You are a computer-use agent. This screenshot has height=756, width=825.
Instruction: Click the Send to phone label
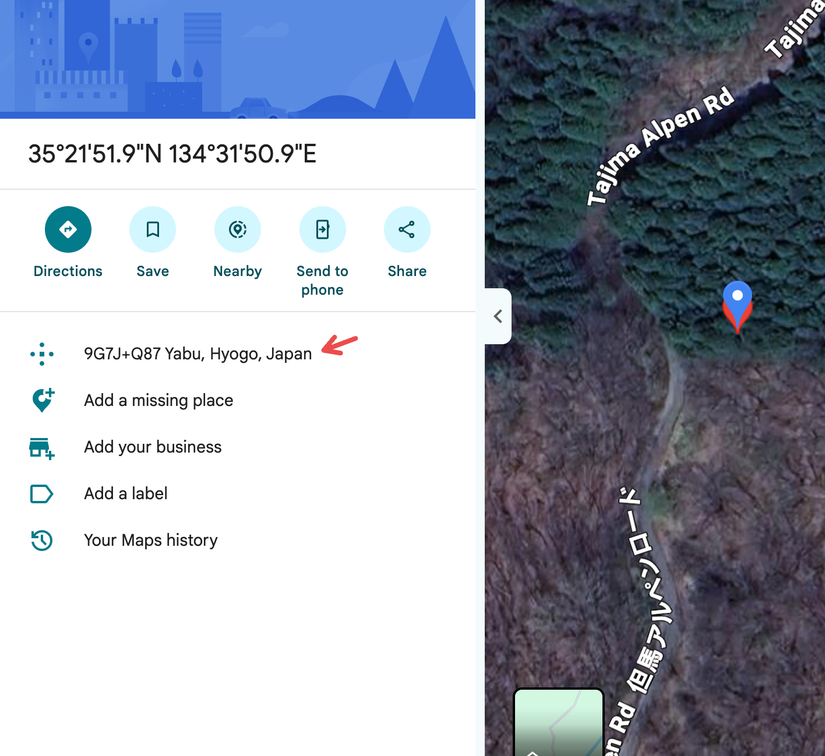[323, 280]
